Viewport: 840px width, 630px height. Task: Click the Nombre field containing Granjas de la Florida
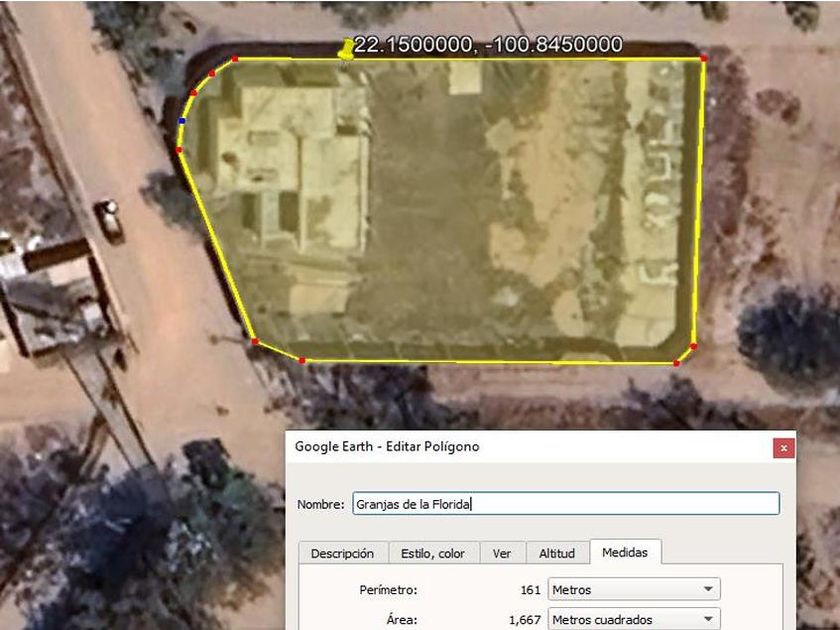point(566,504)
